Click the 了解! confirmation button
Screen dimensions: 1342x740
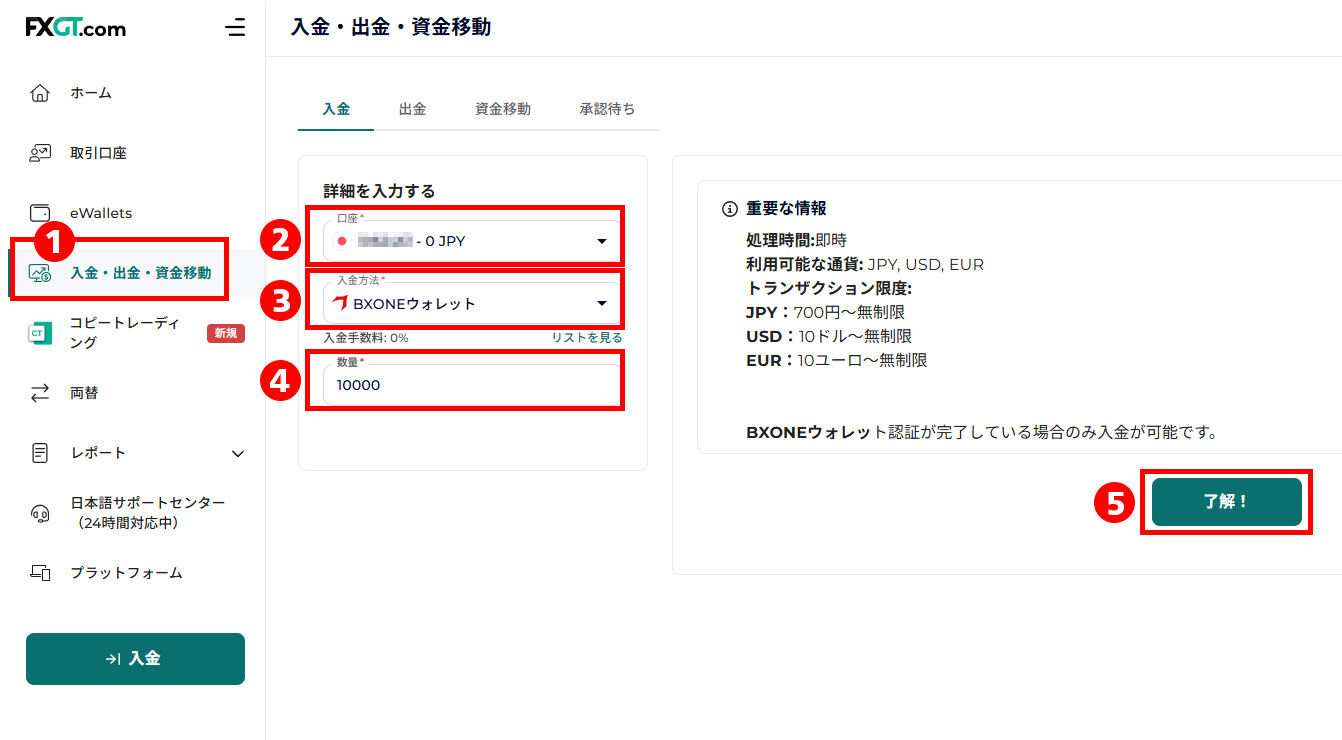click(x=1226, y=502)
